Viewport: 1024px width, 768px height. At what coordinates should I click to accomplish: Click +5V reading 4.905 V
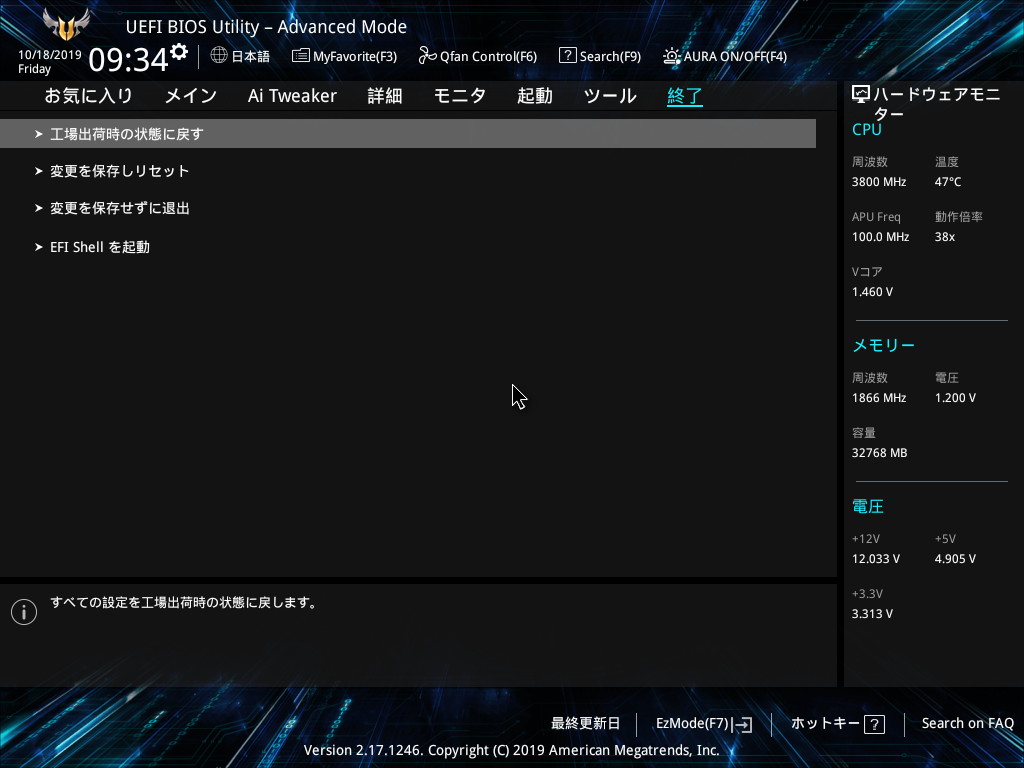(955, 559)
